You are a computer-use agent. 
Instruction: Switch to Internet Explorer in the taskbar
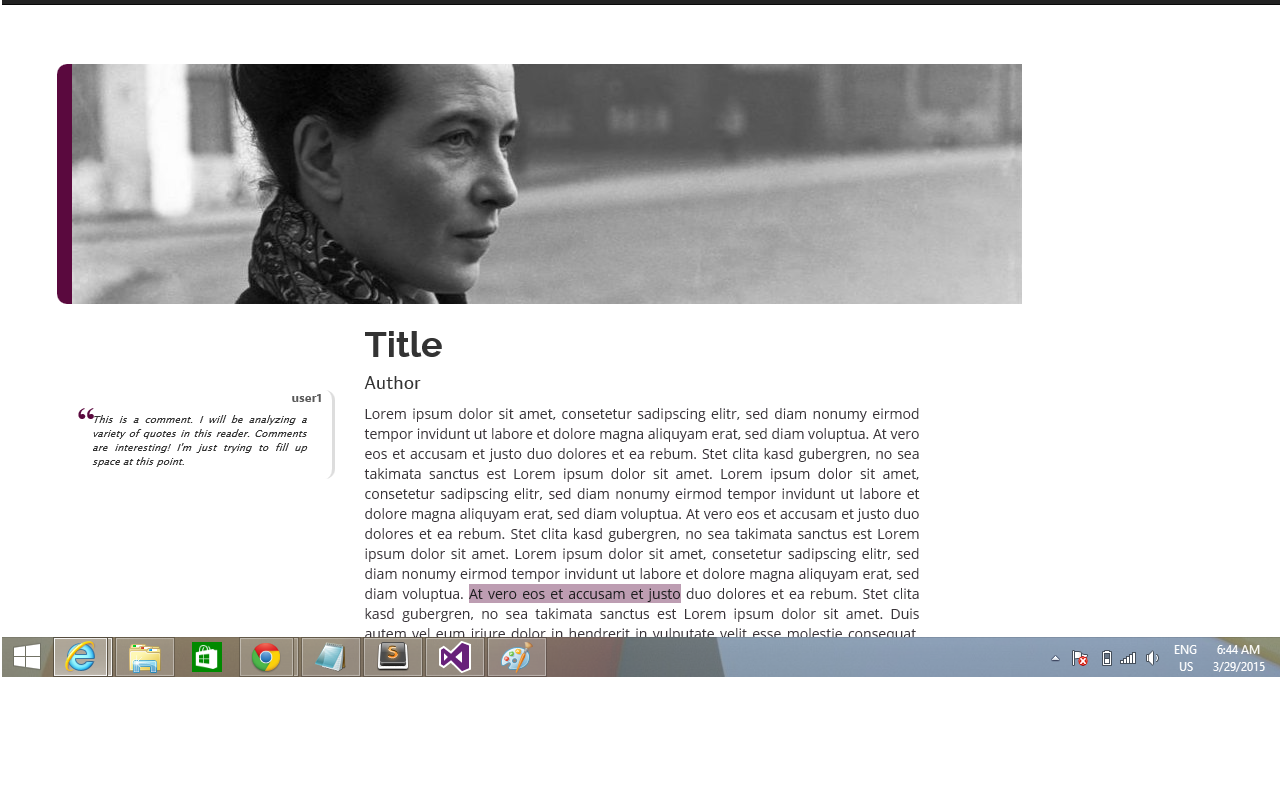tap(80, 657)
